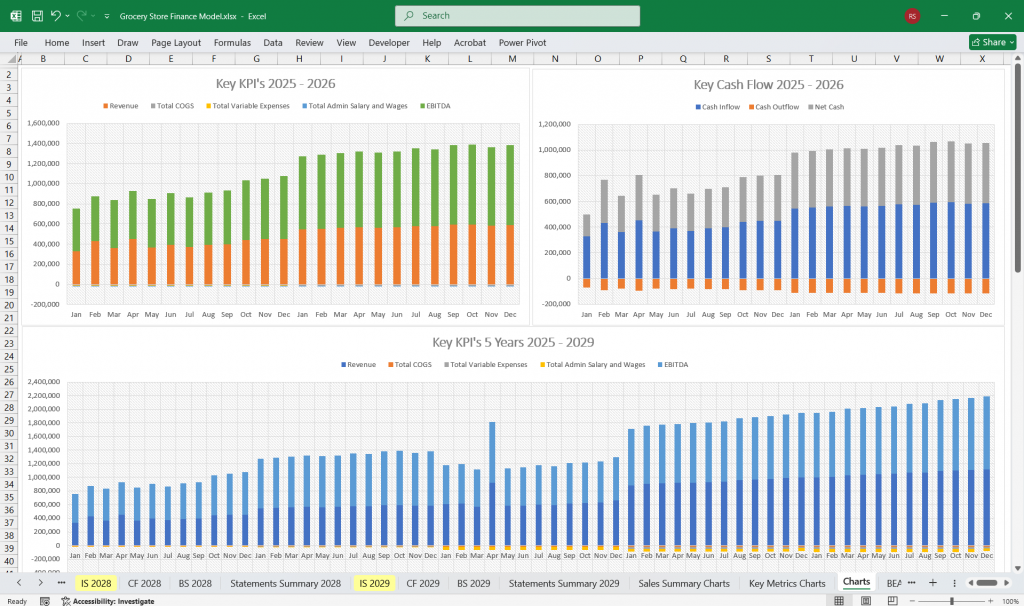Expand the Undo history dropdown arrow
This screenshot has height=606, width=1024.
(67, 15)
